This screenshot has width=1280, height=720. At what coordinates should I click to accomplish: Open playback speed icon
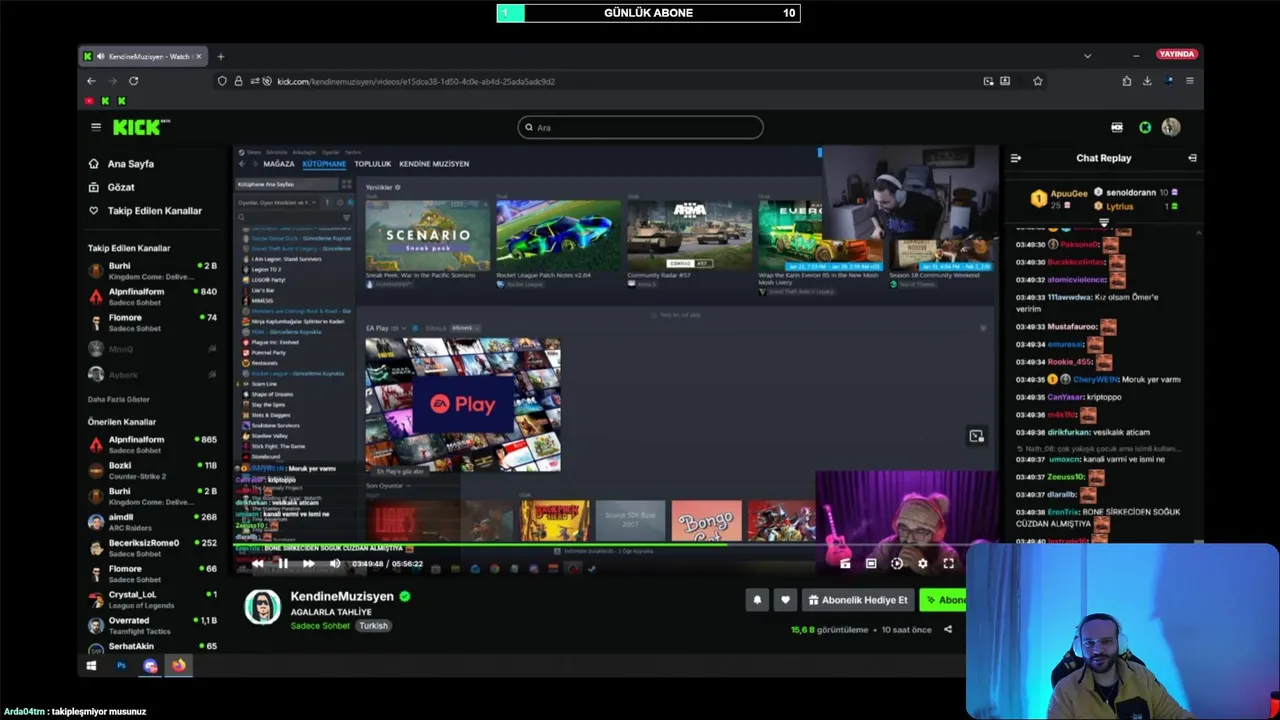pyautogui.click(x=896, y=563)
